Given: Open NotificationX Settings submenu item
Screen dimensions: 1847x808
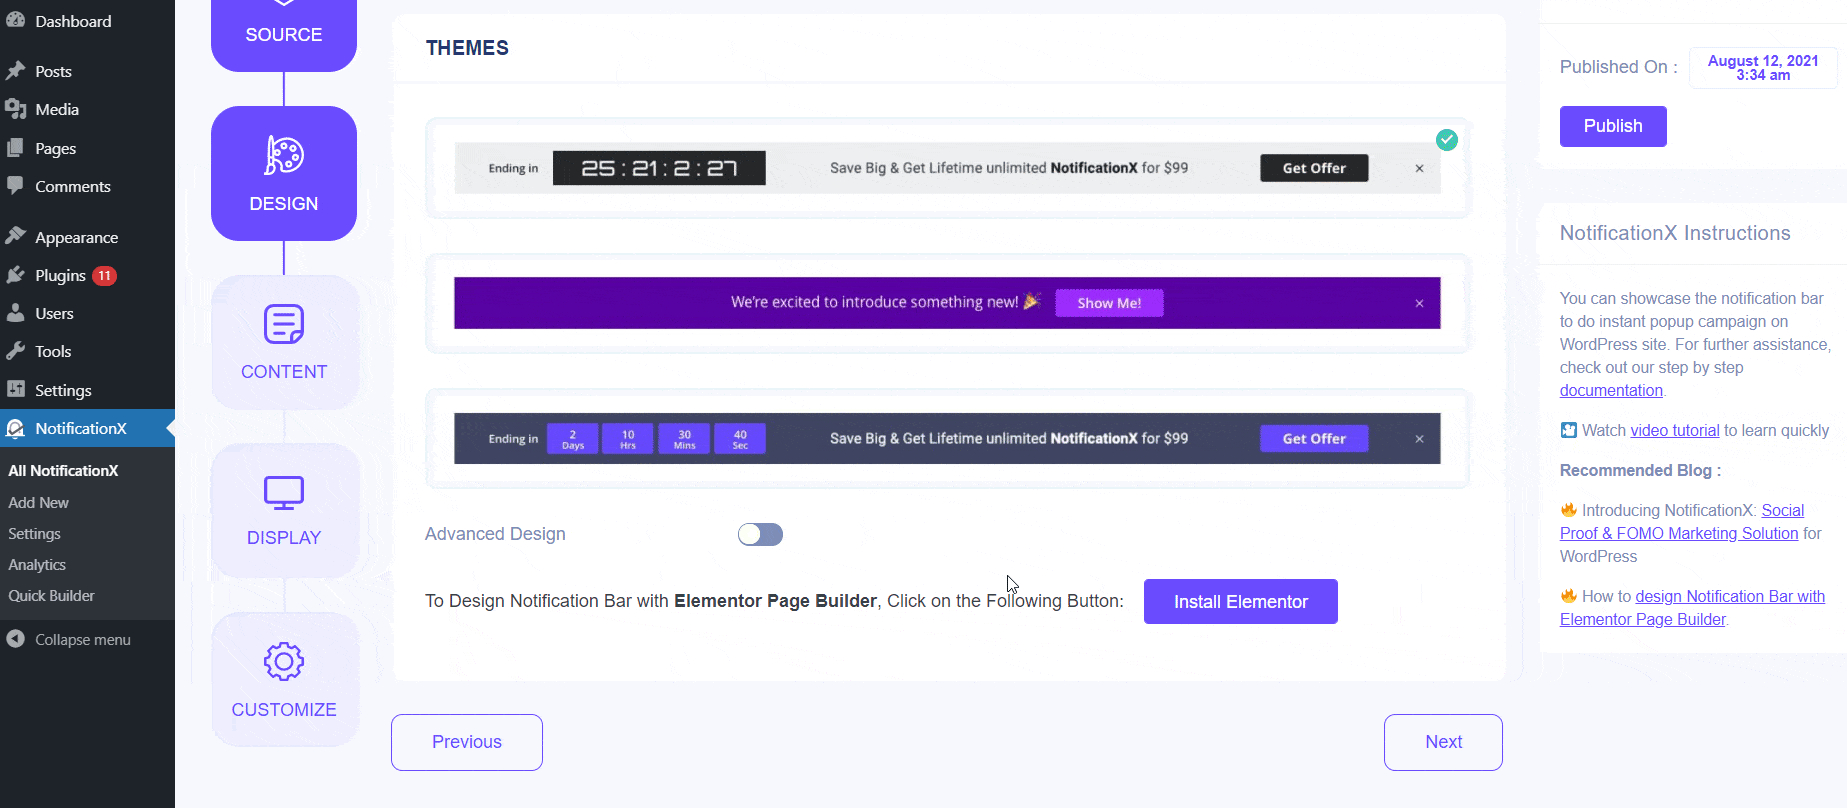Looking at the screenshot, I should pyautogui.click(x=34, y=533).
